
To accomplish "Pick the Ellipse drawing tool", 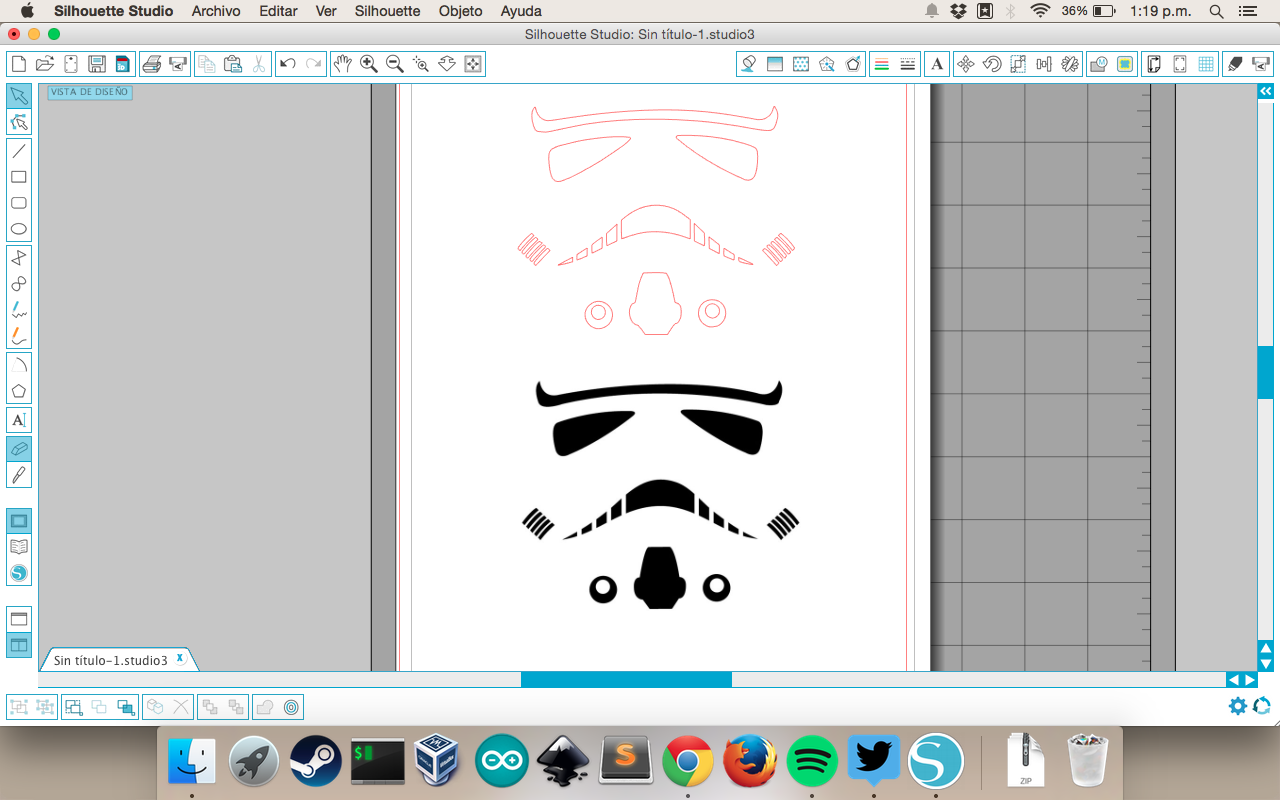I will tap(19, 229).
